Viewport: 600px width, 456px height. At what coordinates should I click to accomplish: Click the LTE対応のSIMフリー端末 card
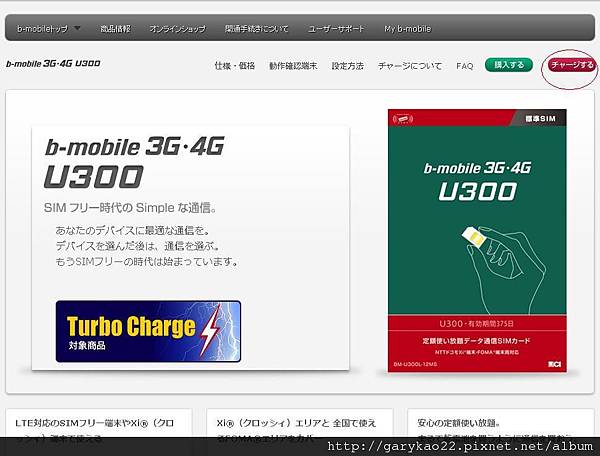click(99, 423)
